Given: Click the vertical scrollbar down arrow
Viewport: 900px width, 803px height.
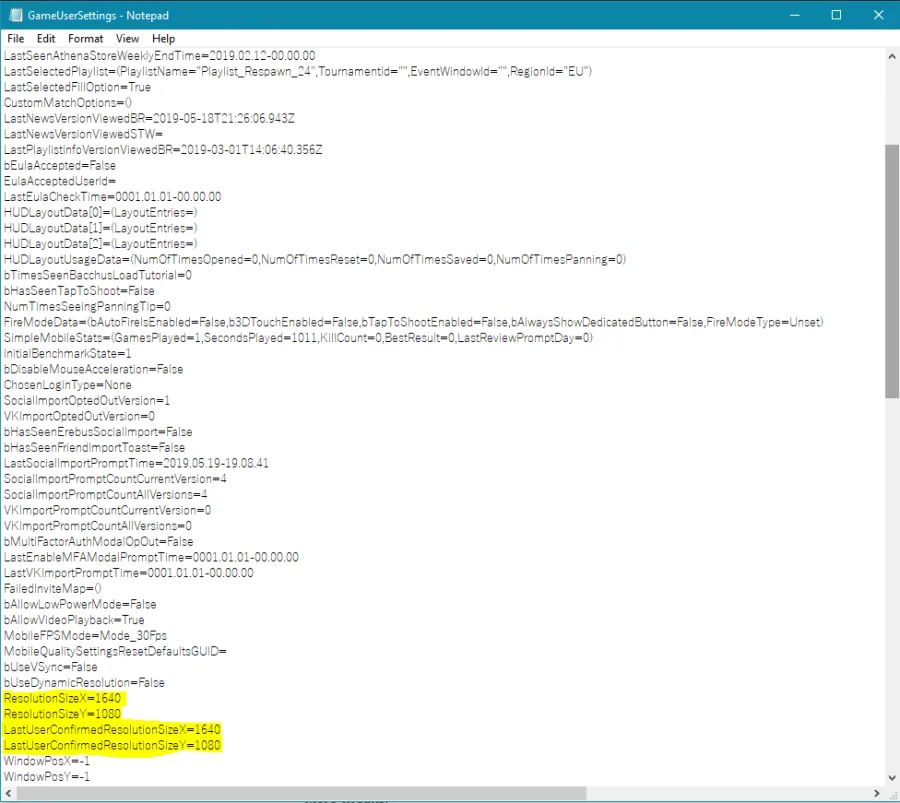Looking at the screenshot, I should coord(891,778).
